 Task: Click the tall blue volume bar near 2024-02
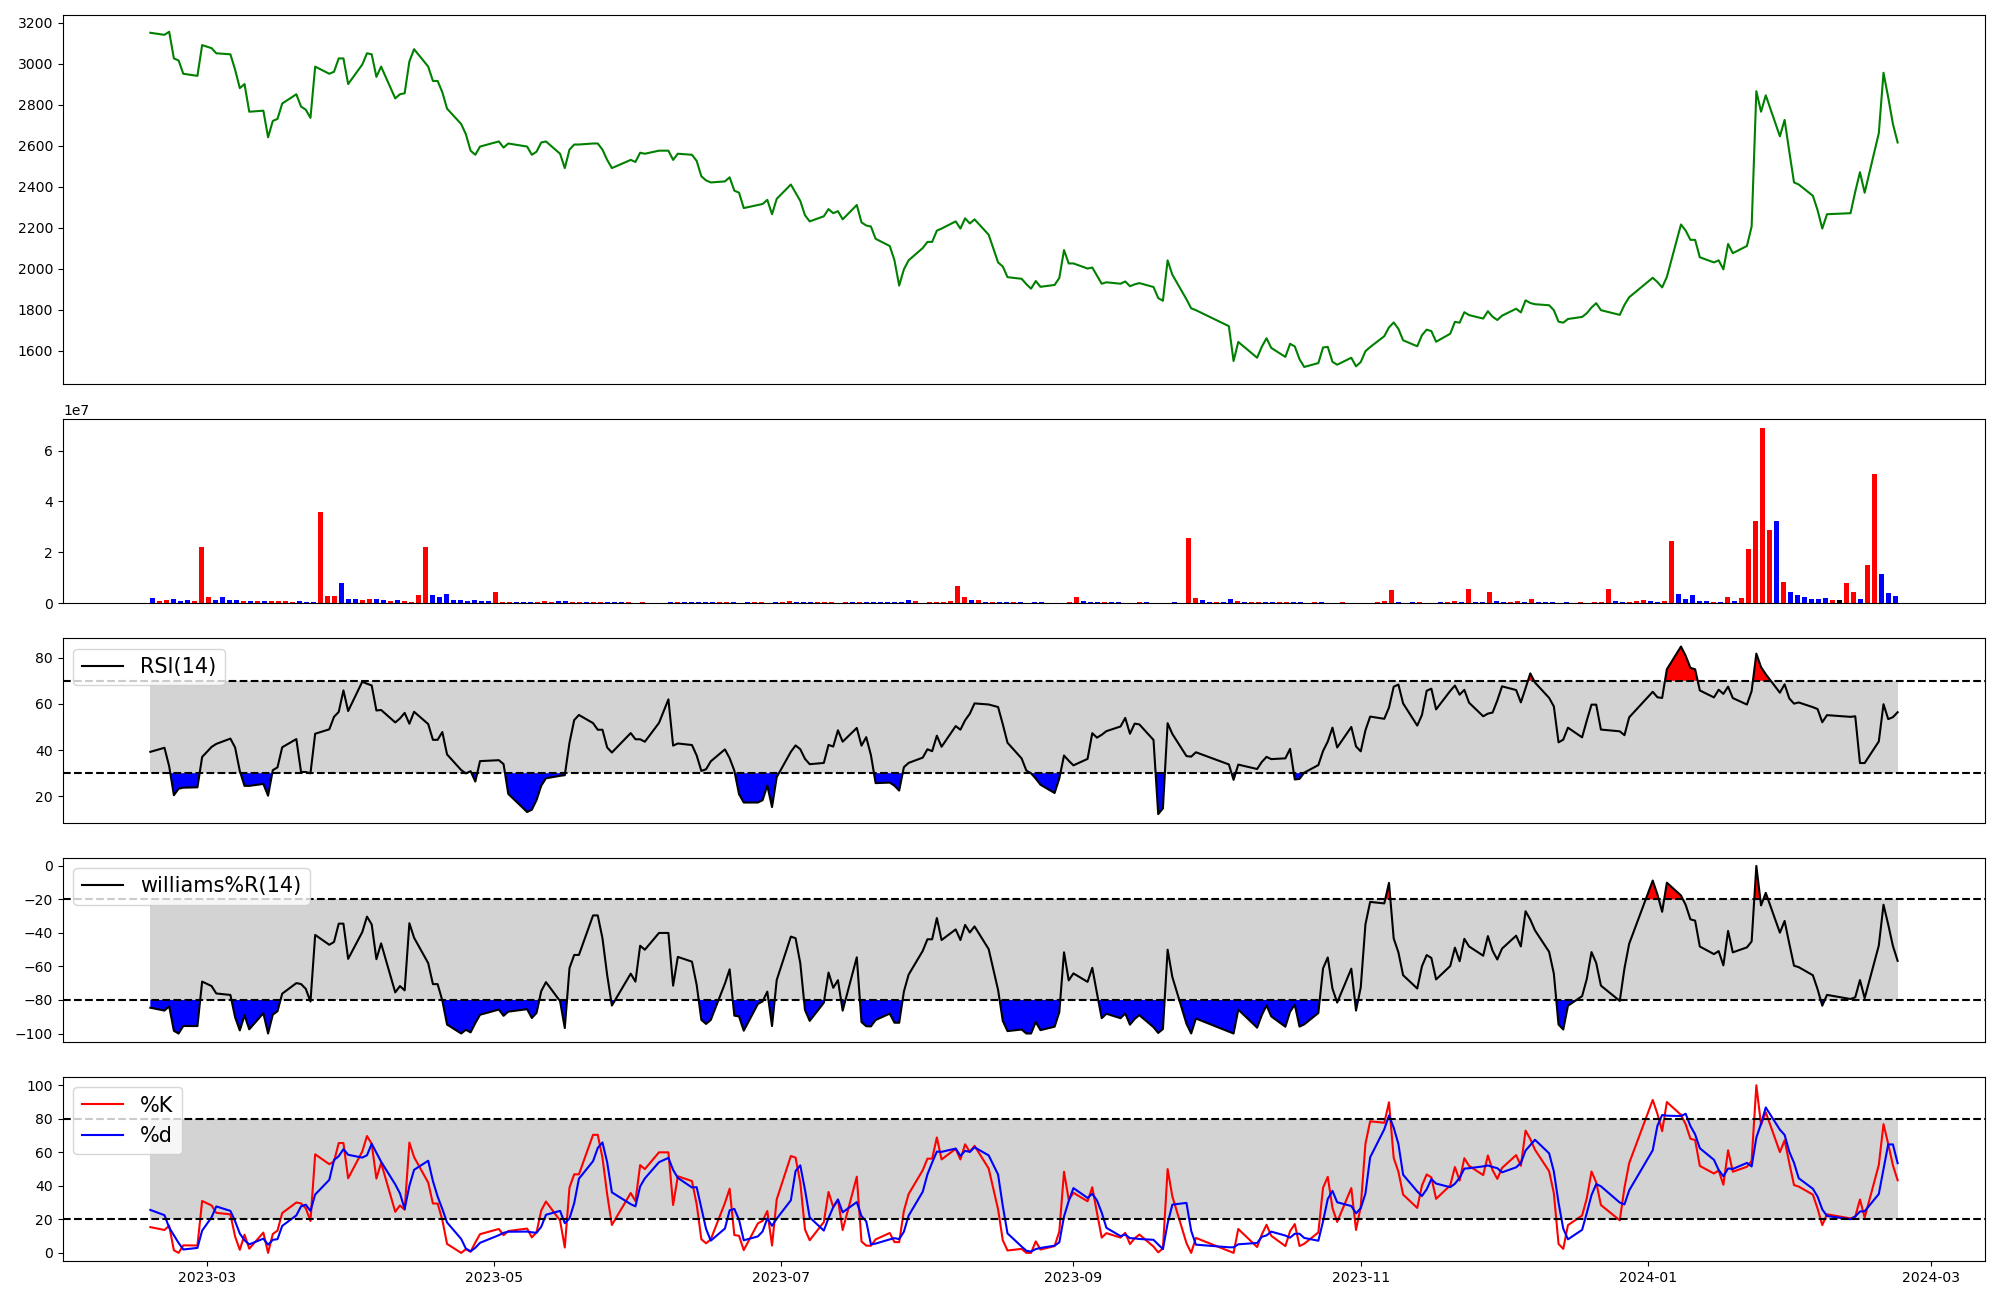click(x=1776, y=562)
